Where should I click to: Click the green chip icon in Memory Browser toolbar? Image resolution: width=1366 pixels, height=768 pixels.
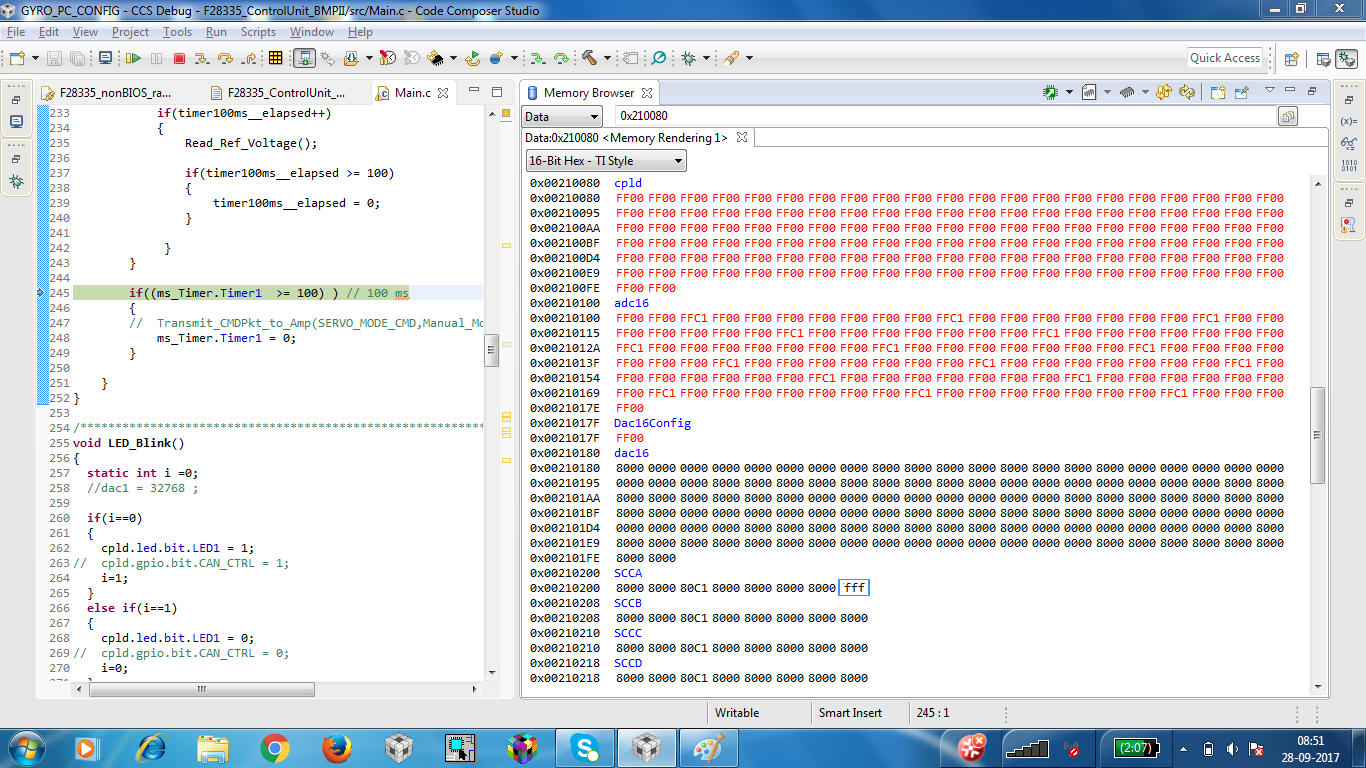(x=1051, y=92)
